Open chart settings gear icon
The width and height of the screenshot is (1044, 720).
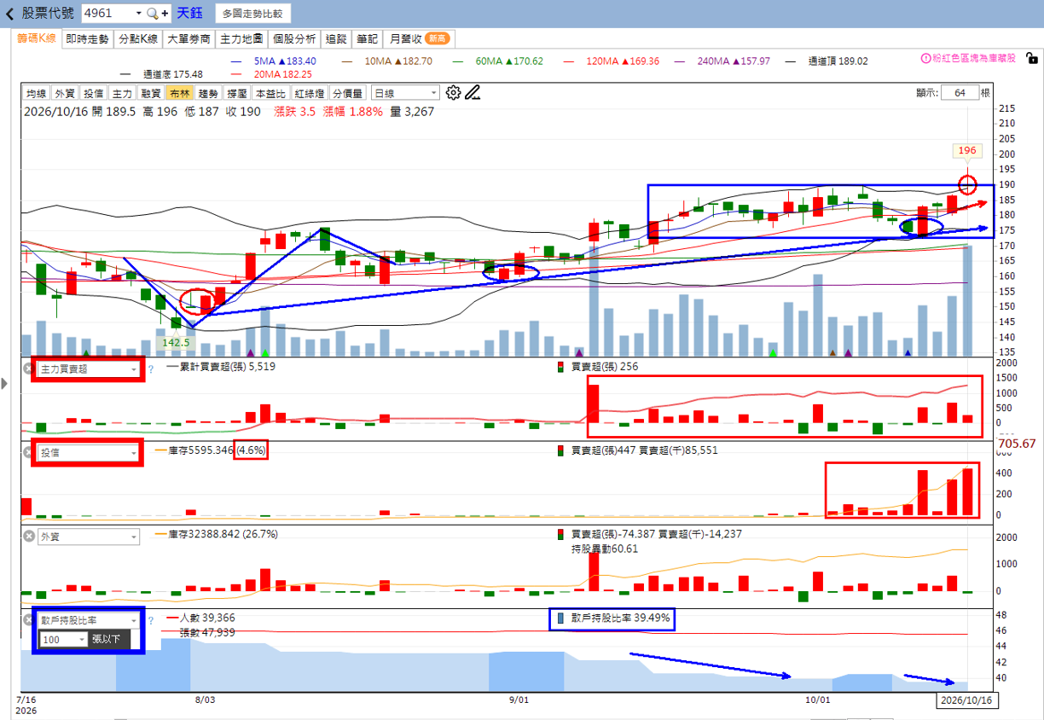453,93
